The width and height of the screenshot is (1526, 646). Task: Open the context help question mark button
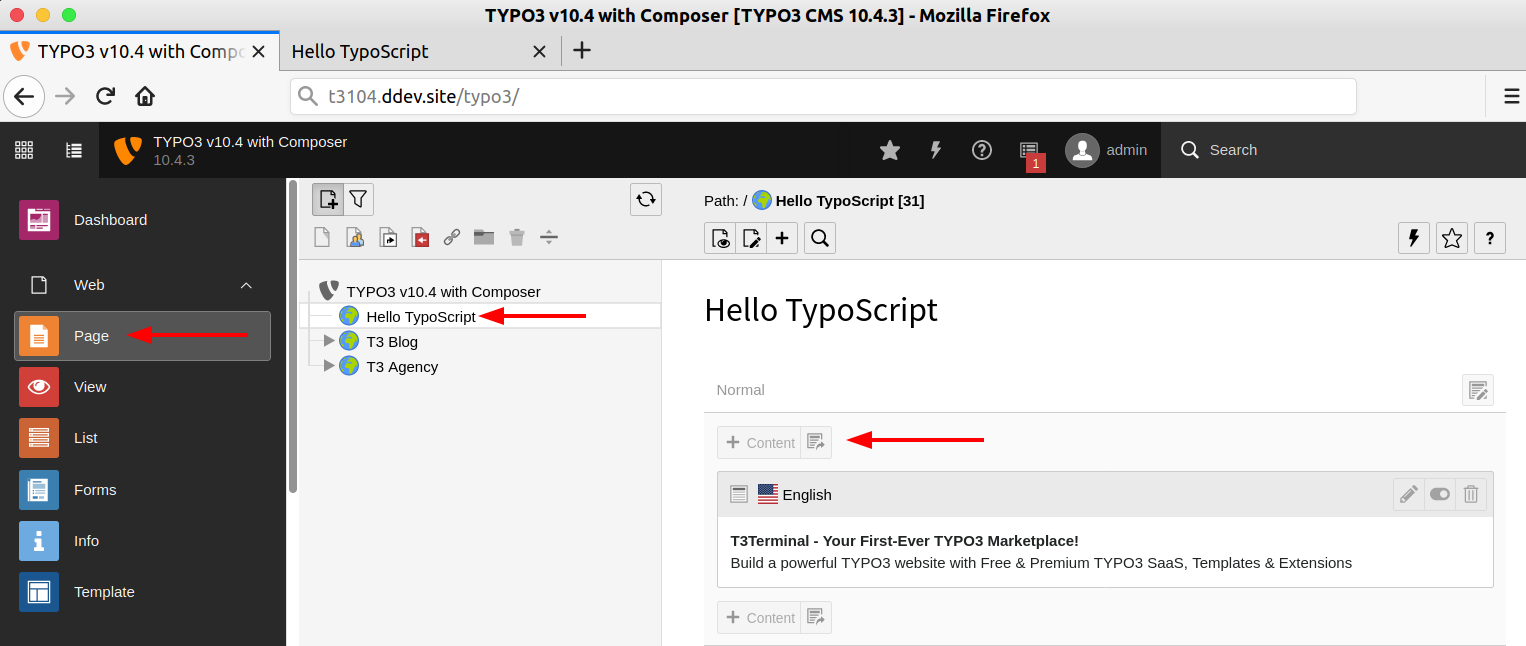tap(1490, 238)
